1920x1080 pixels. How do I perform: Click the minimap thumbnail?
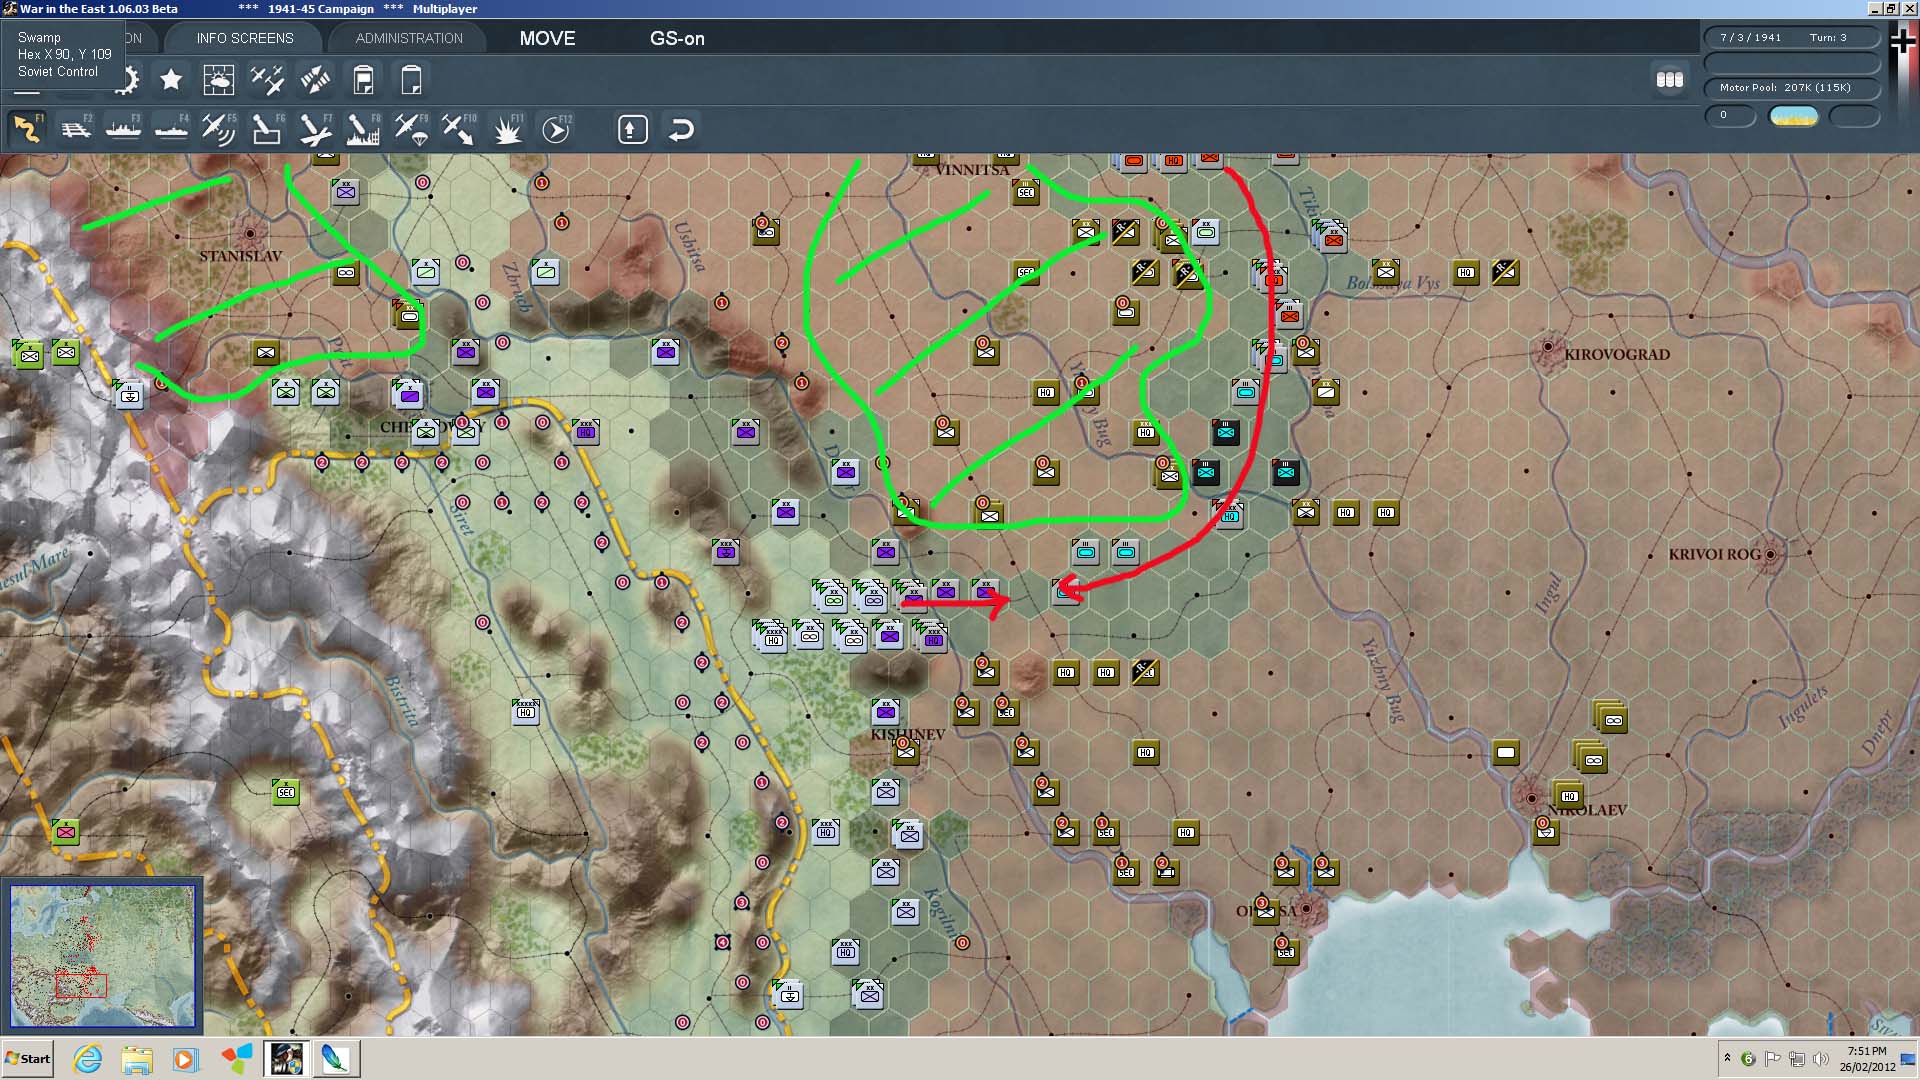(102, 956)
